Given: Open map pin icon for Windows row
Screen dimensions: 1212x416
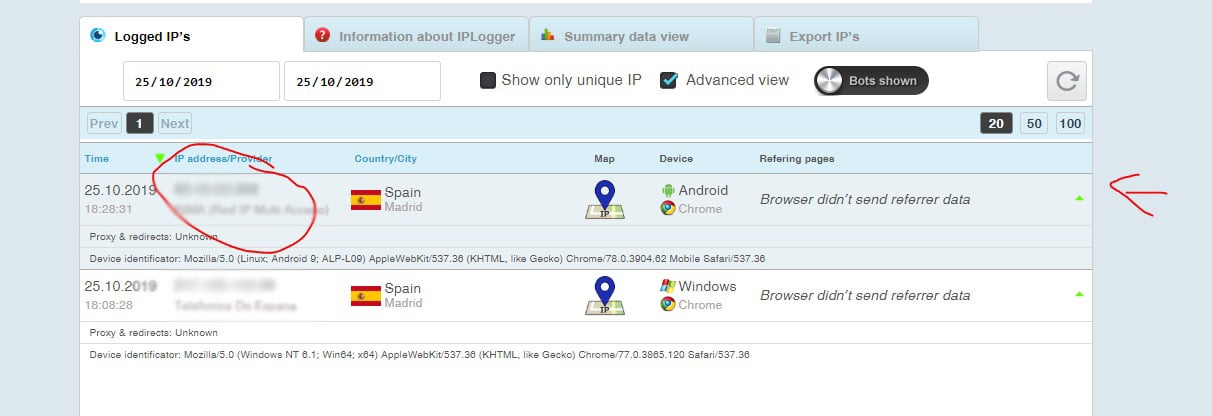Looking at the screenshot, I should (x=604, y=295).
